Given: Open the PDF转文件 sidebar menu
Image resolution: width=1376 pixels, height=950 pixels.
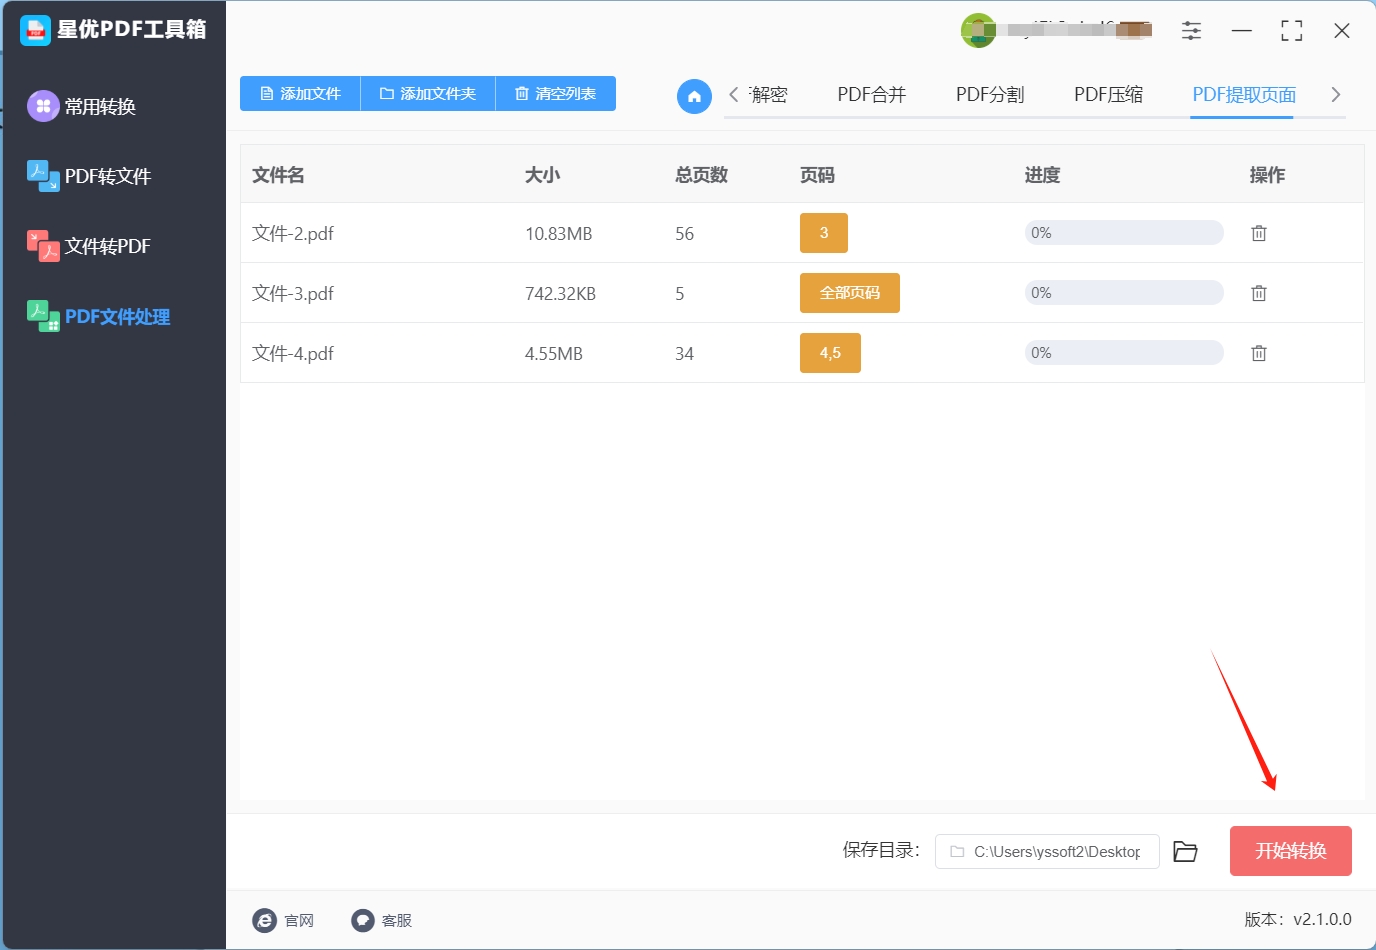Looking at the screenshot, I should point(108,176).
